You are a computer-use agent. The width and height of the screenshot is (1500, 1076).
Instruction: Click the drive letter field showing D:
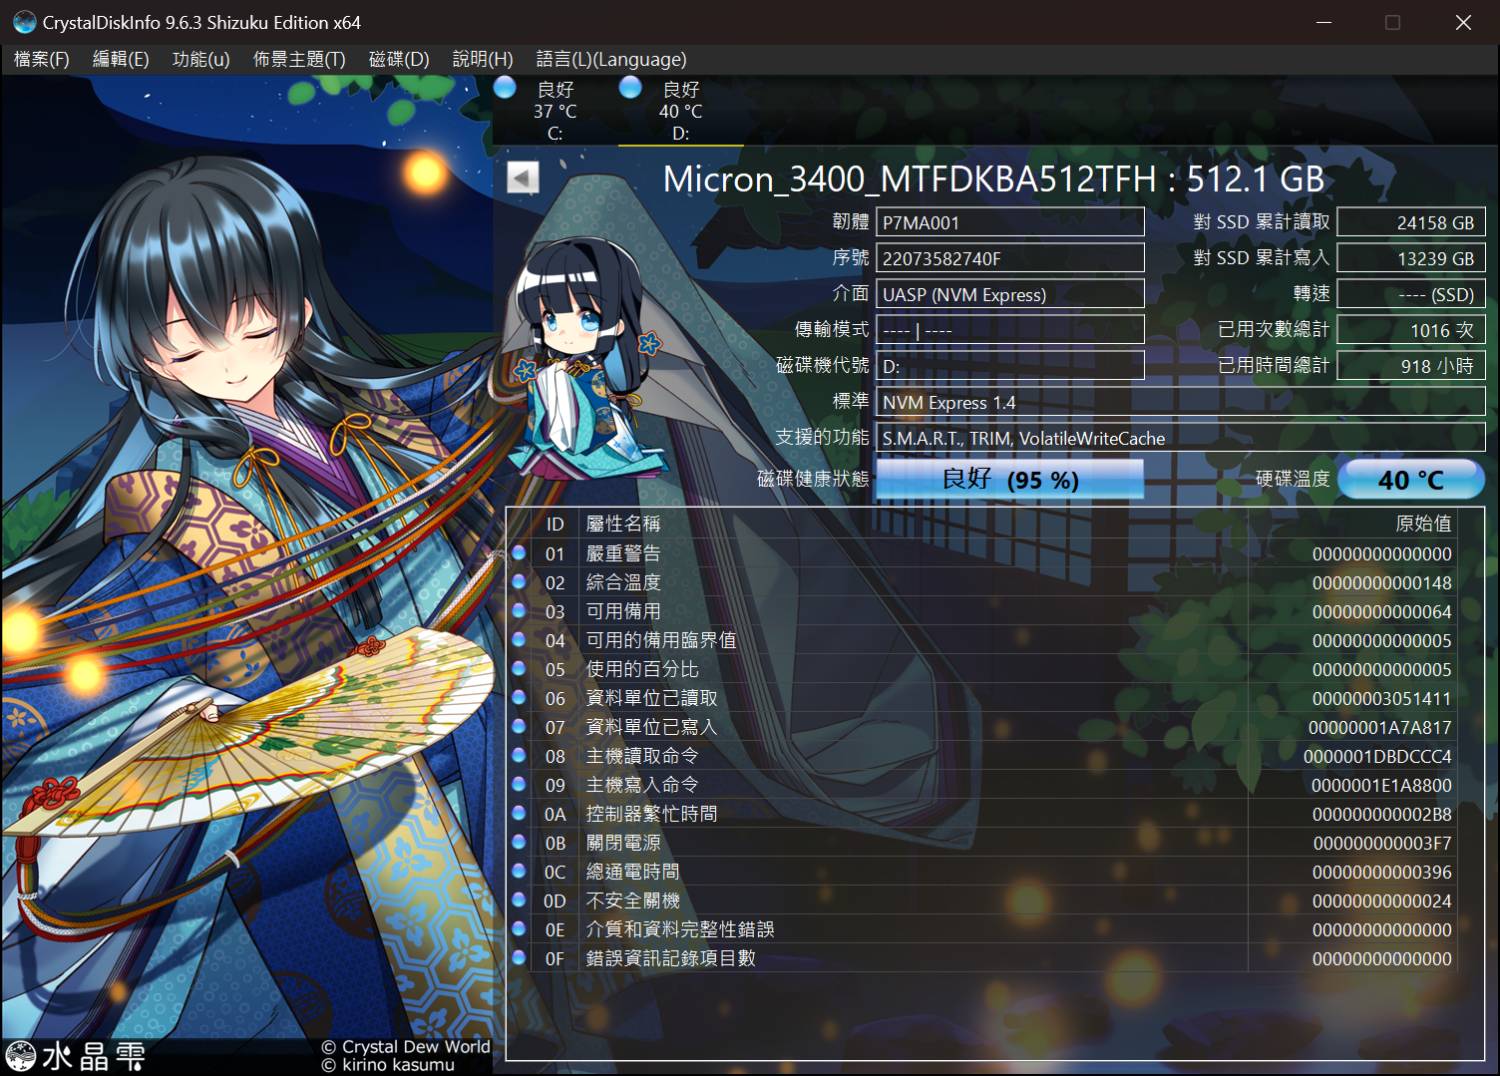1010,366
